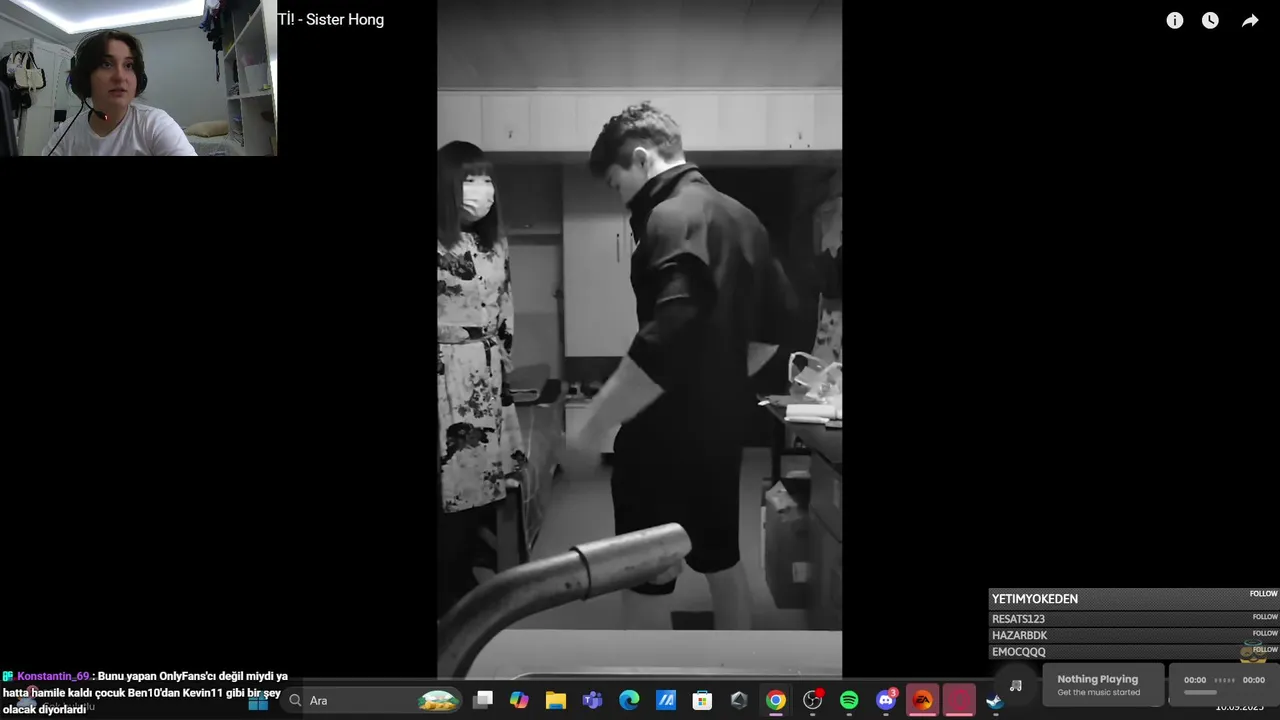Click the Nothing Playing music panel

1103,685
